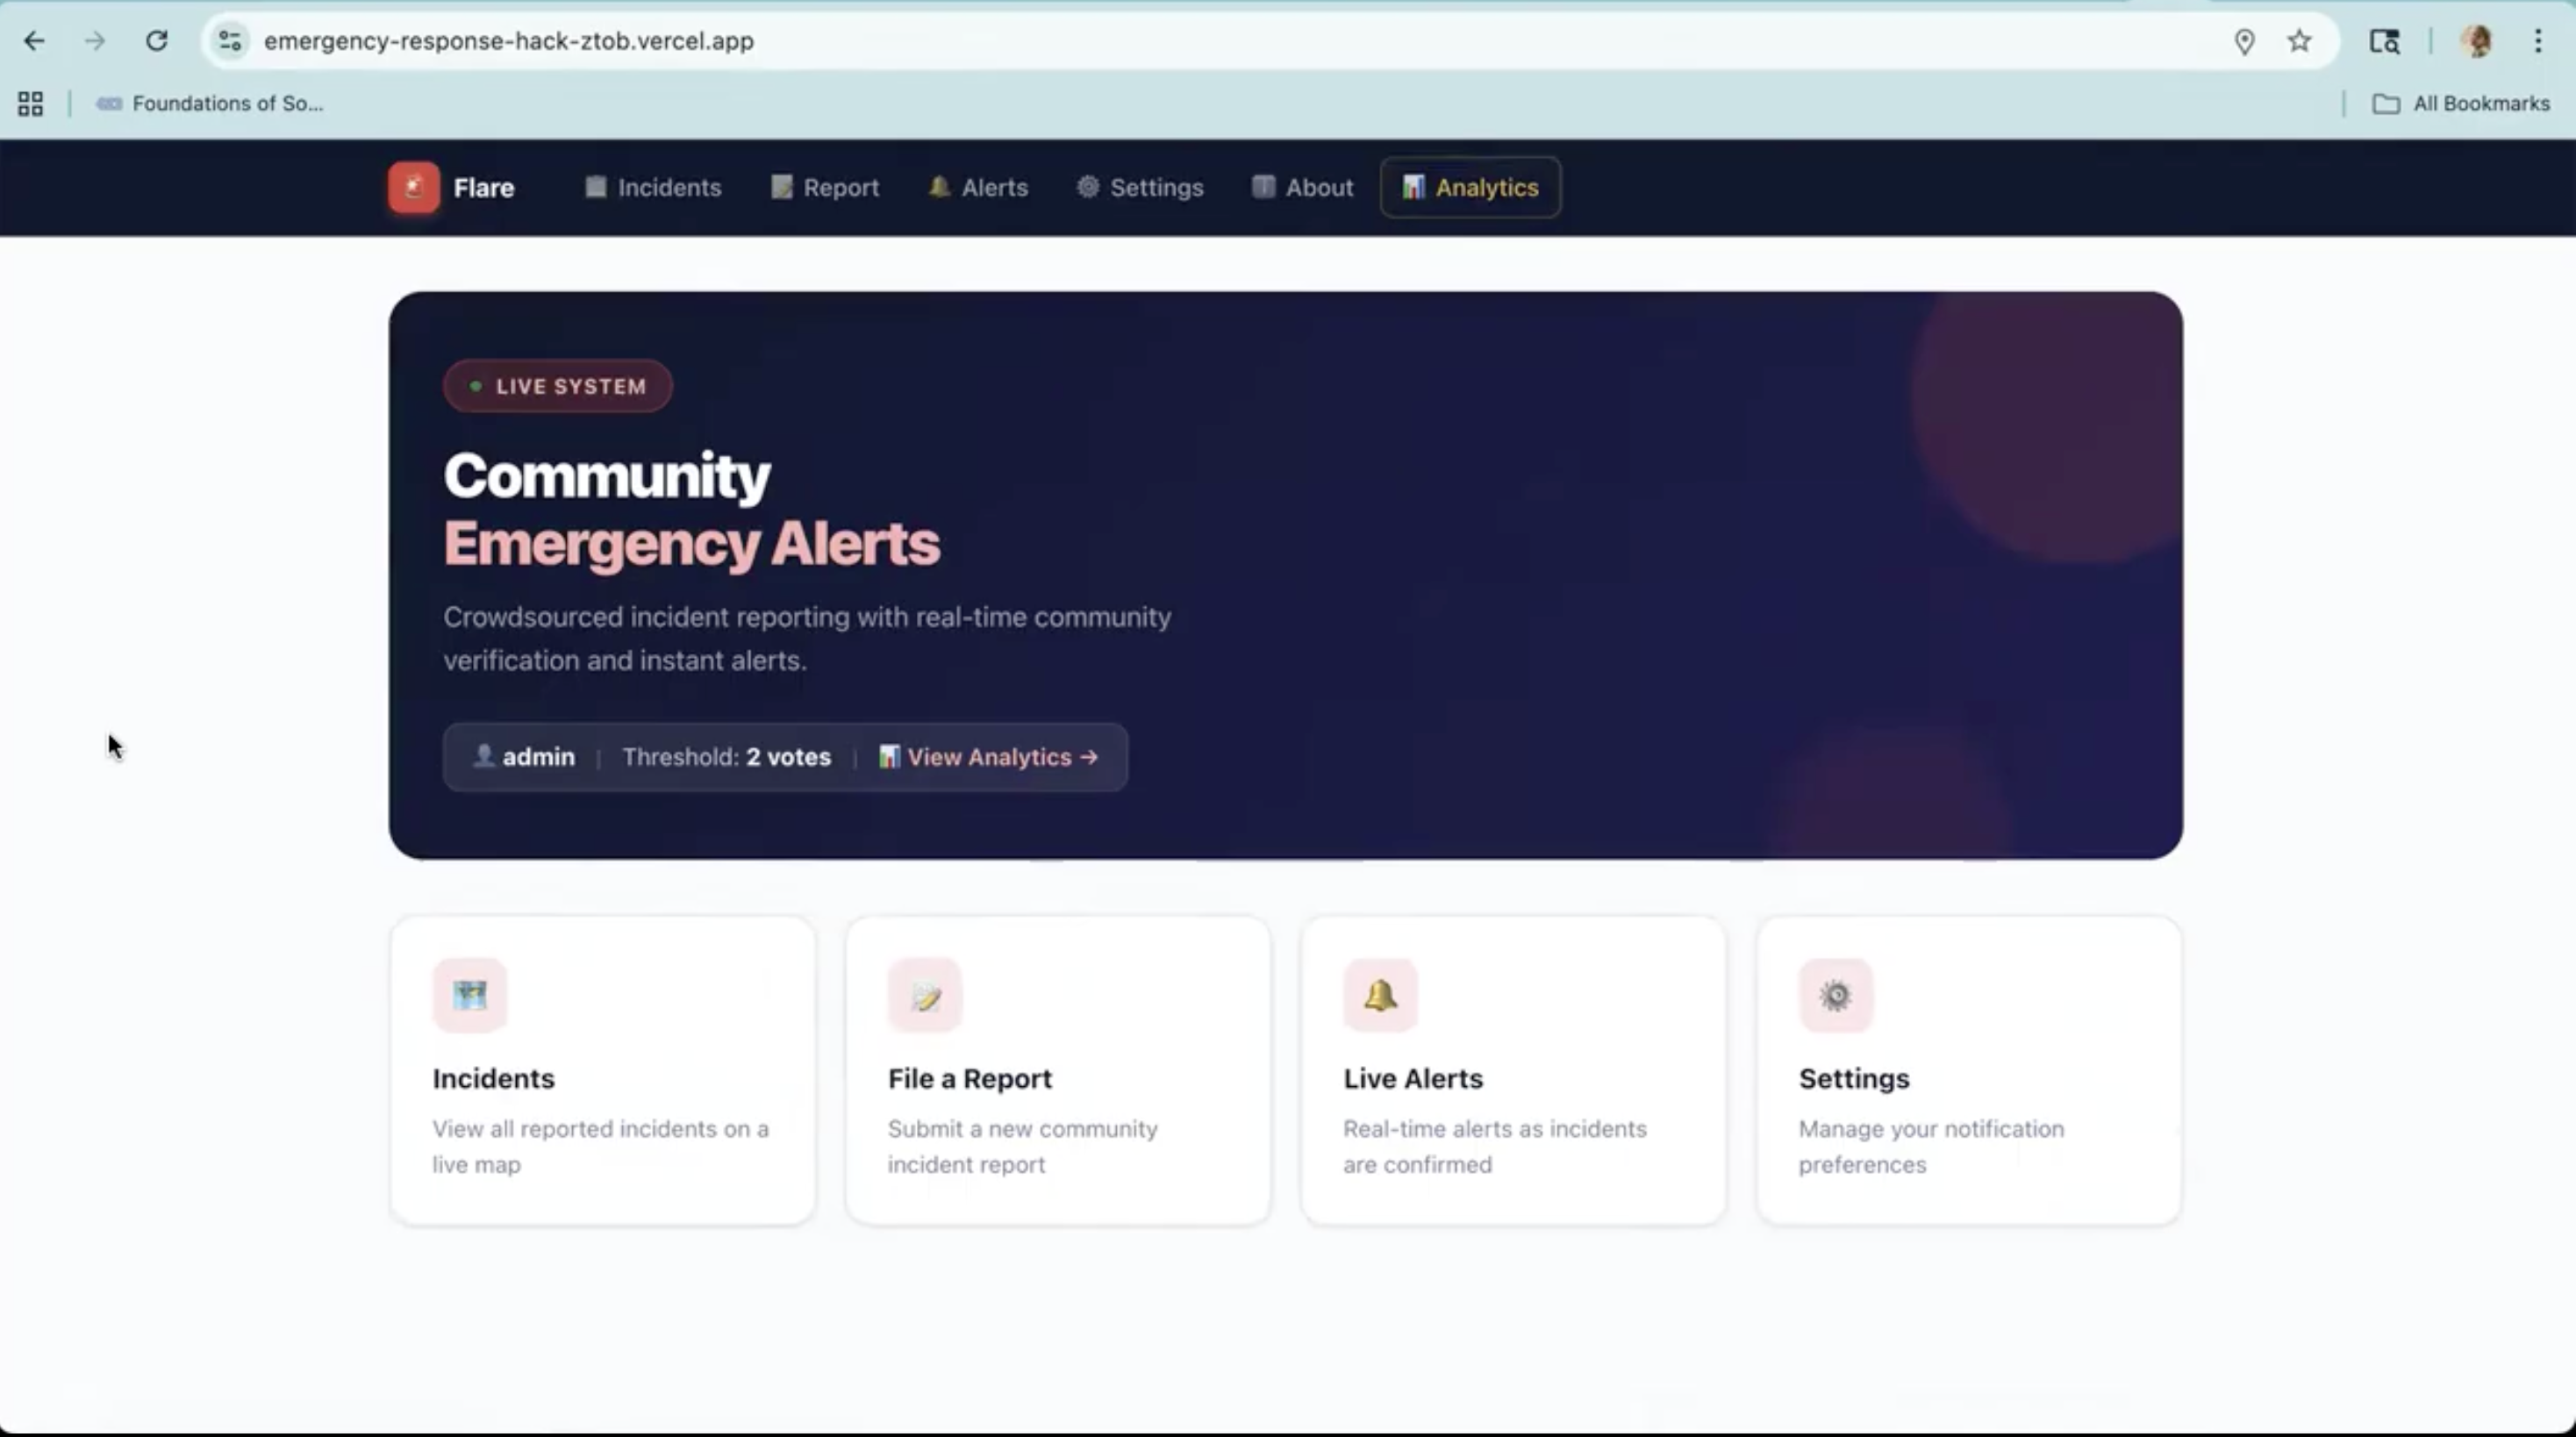The width and height of the screenshot is (2576, 1437).
Task: Open About in the navigation bar
Action: coord(1302,188)
